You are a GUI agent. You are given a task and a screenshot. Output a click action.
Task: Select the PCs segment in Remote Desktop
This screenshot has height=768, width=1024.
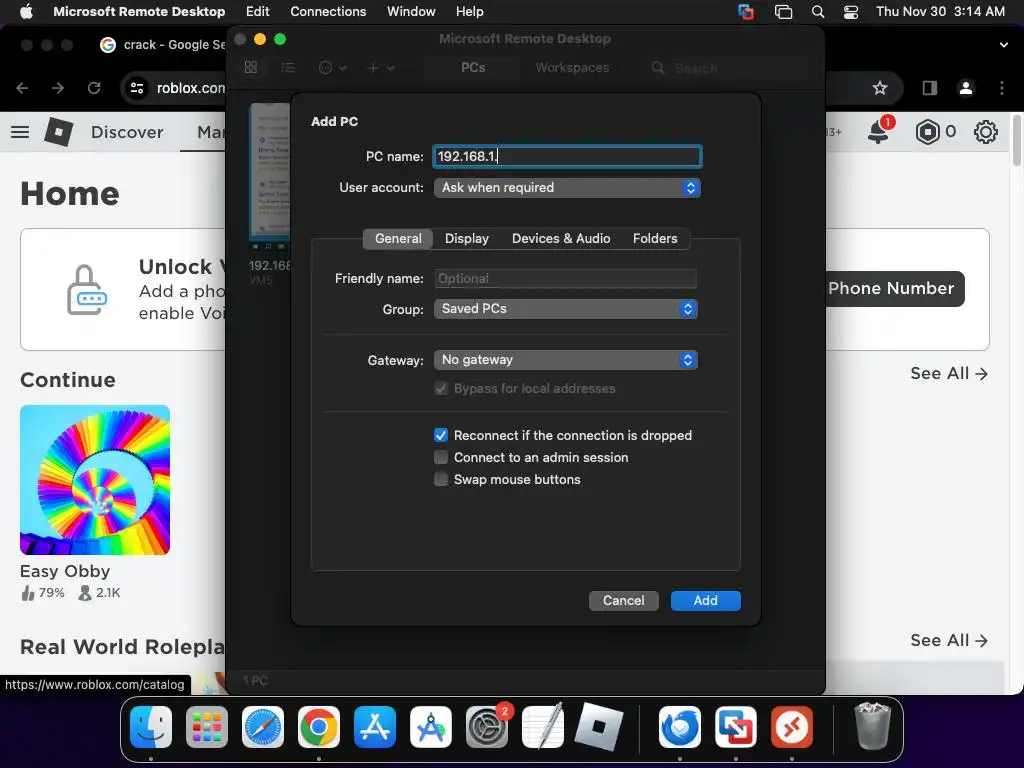click(x=473, y=67)
